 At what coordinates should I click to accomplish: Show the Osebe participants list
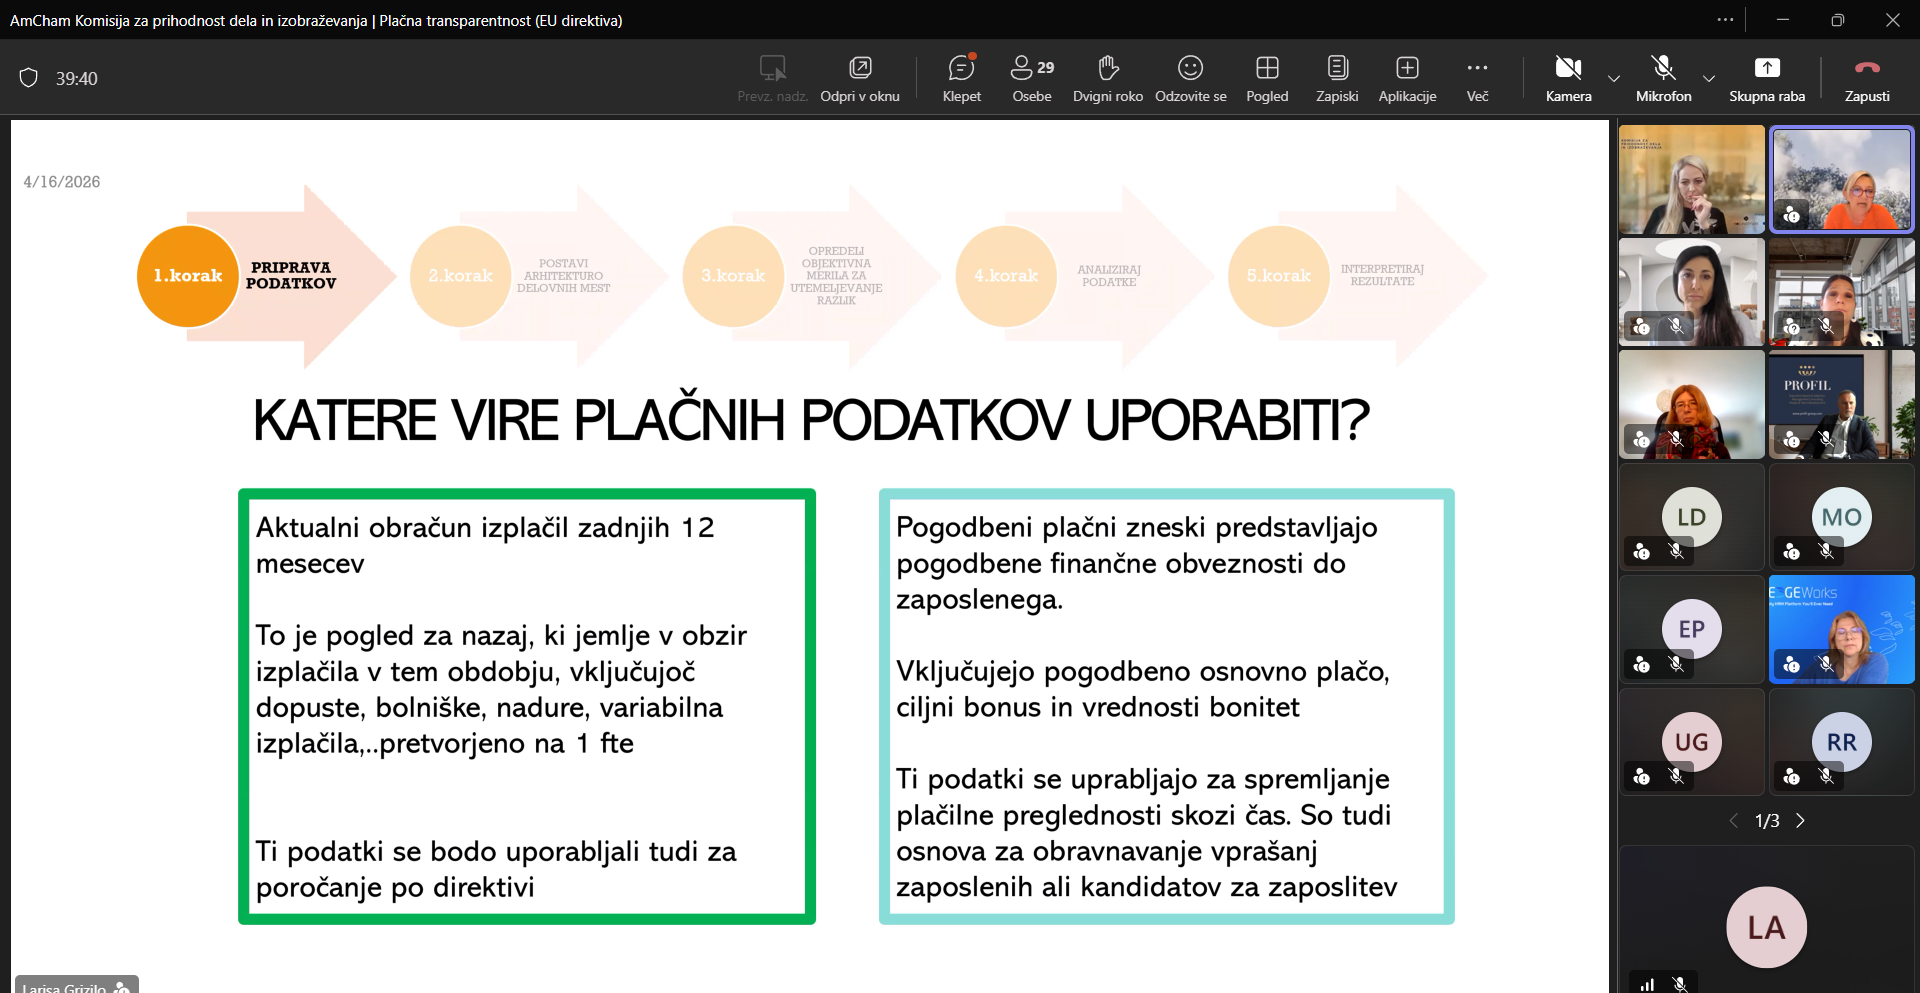tap(1031, 78)
